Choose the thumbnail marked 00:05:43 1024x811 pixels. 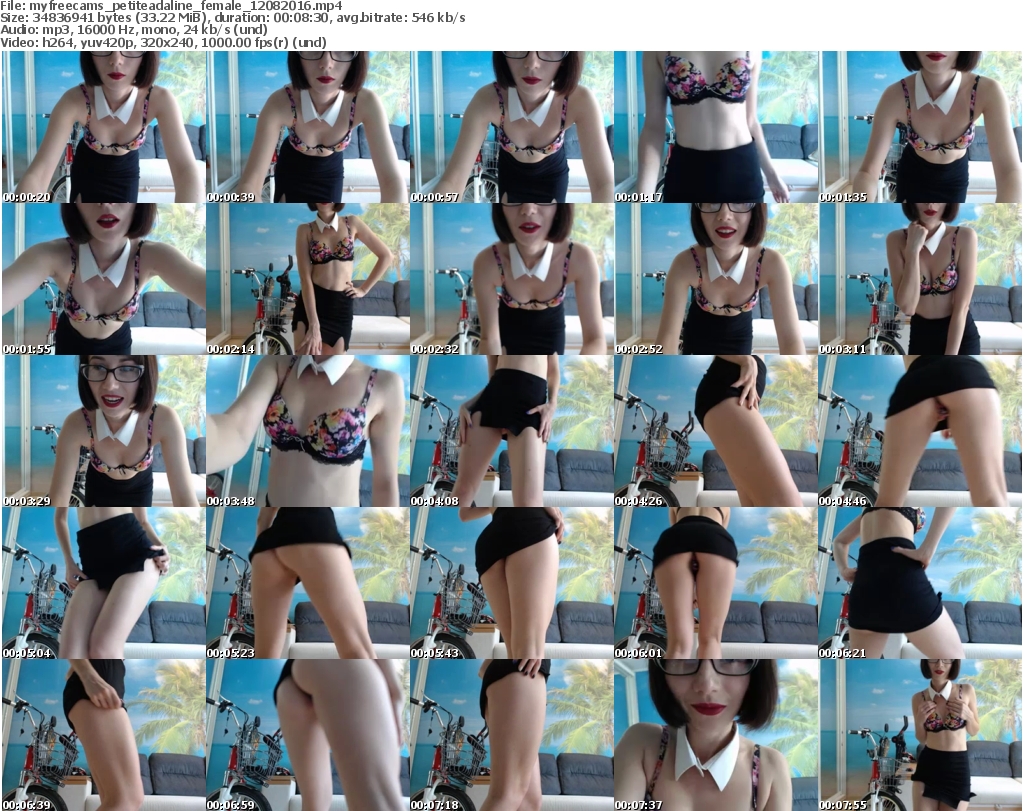click(511, 583)
